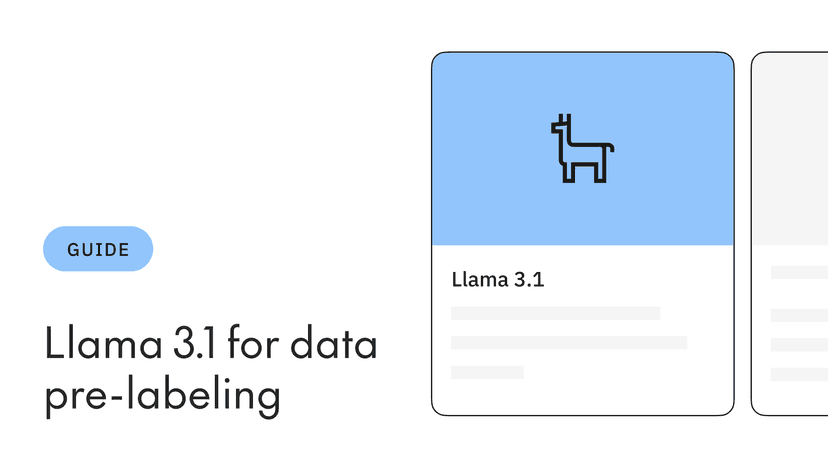Screen dimensions: 828x466
Task: Click the gray header of the right card
Action: point(790,150)
